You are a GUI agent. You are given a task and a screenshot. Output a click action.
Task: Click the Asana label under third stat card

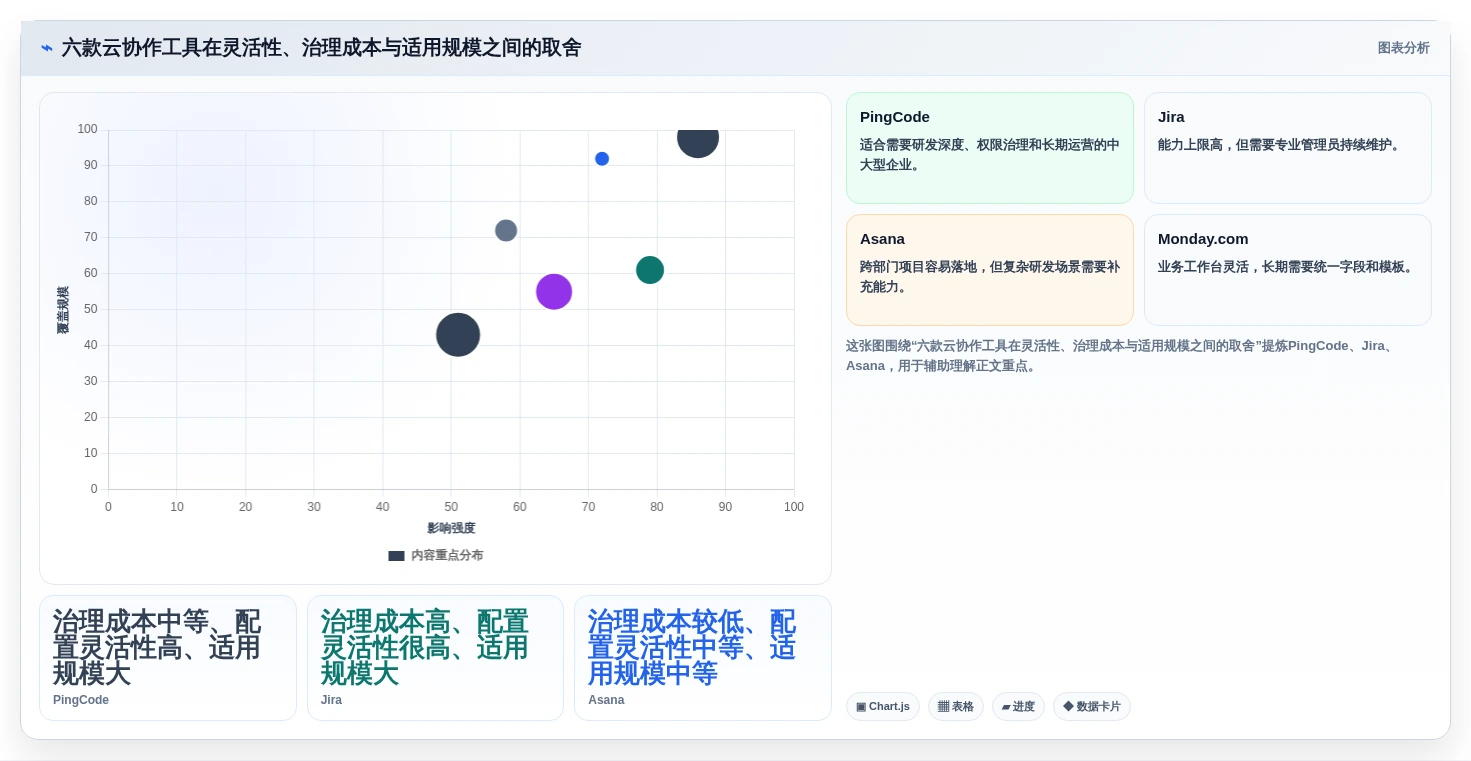pos(606,700)
